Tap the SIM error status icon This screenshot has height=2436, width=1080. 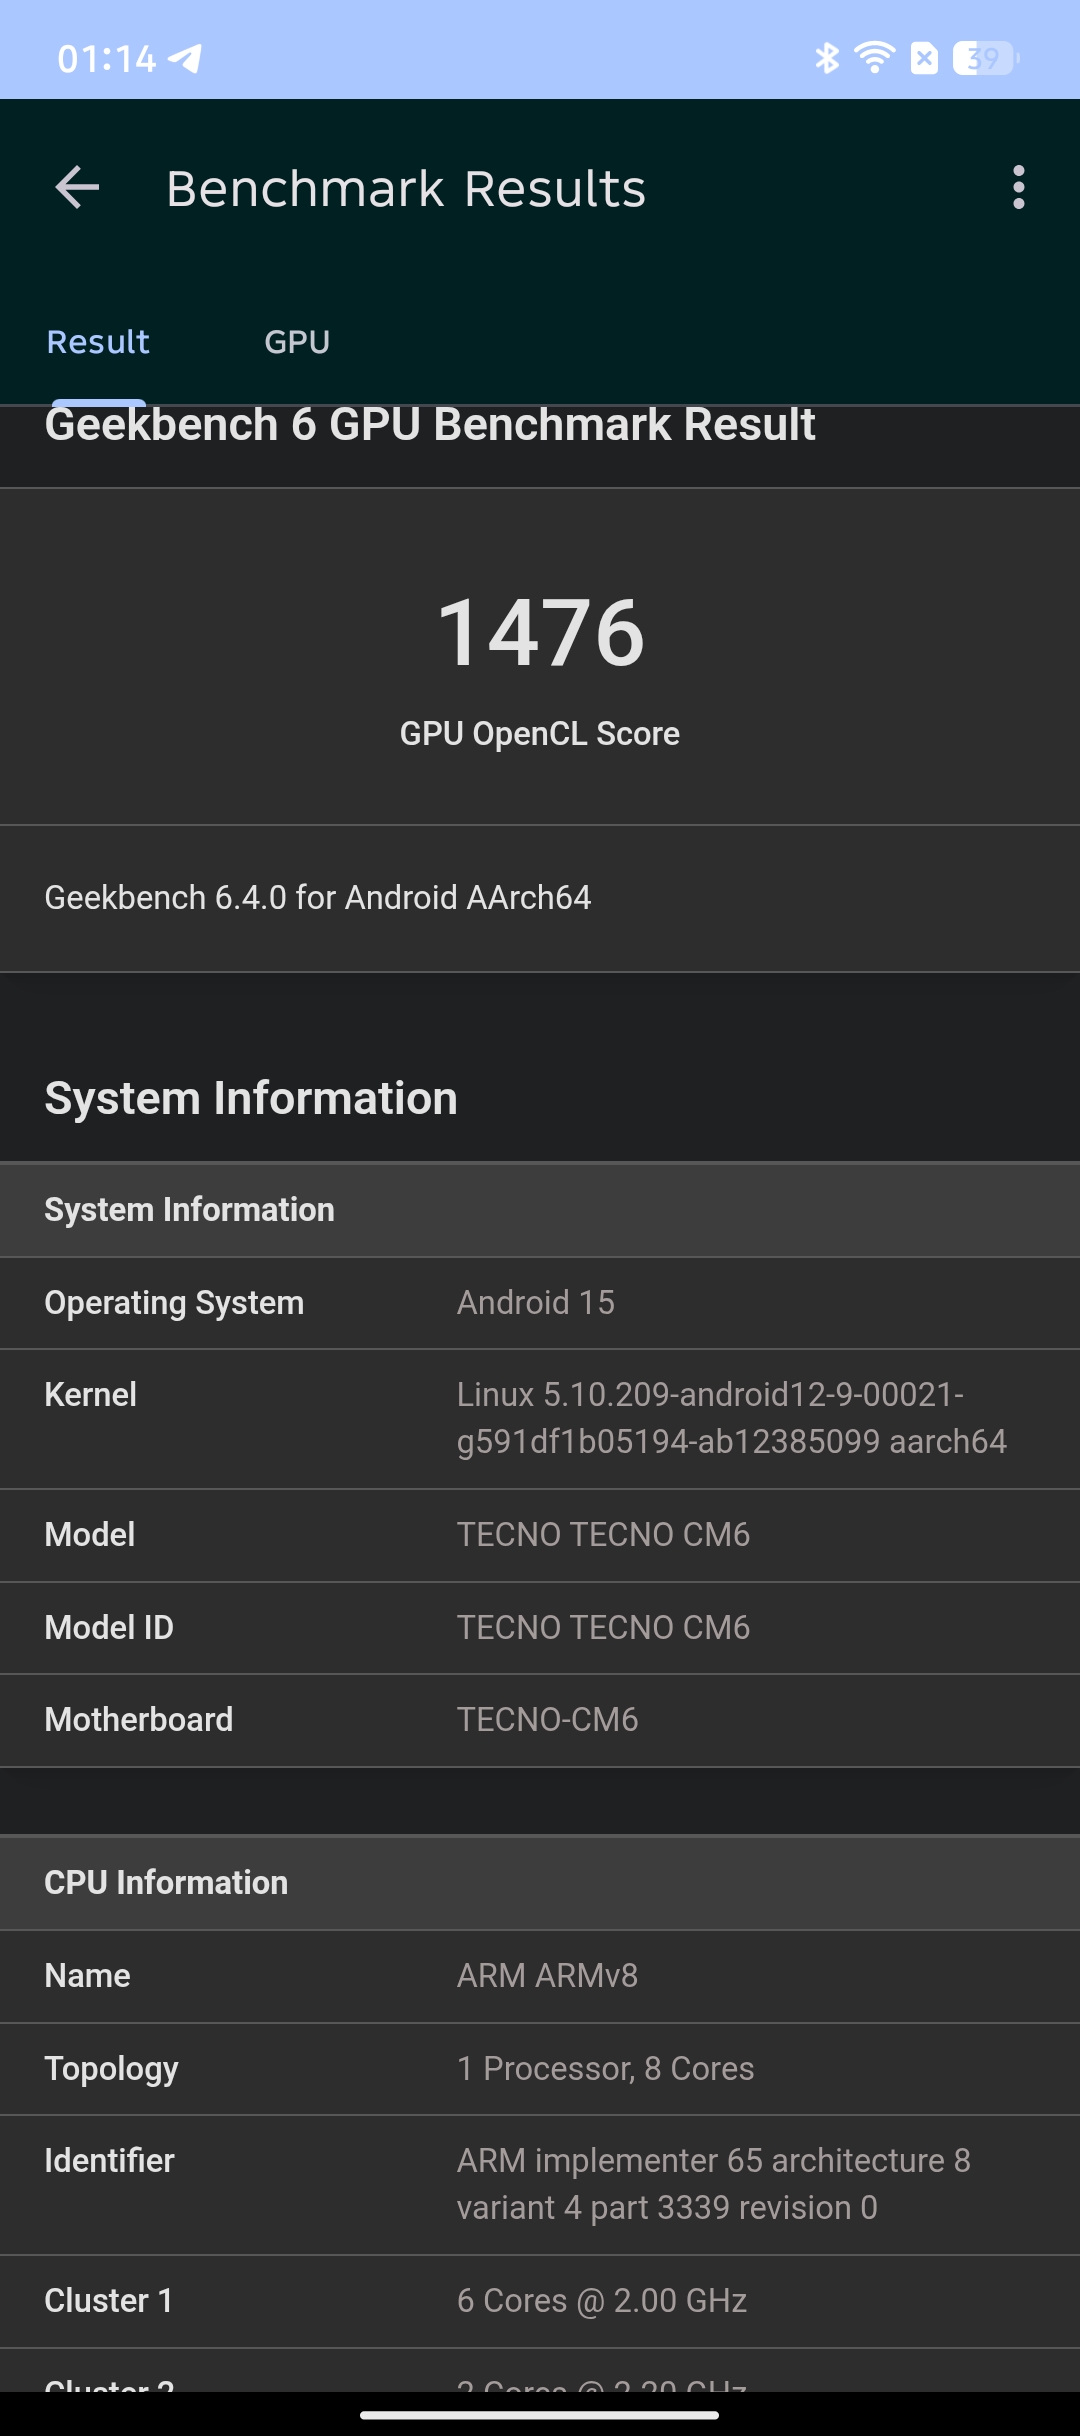click(x=925, y=58)
